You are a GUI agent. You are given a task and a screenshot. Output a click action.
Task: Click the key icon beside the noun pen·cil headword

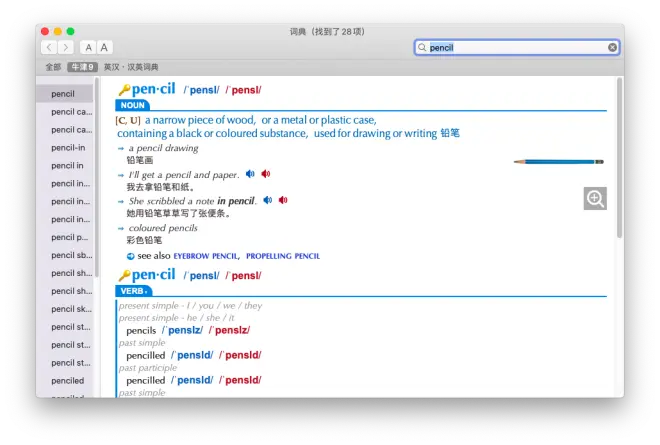(124, 90)
